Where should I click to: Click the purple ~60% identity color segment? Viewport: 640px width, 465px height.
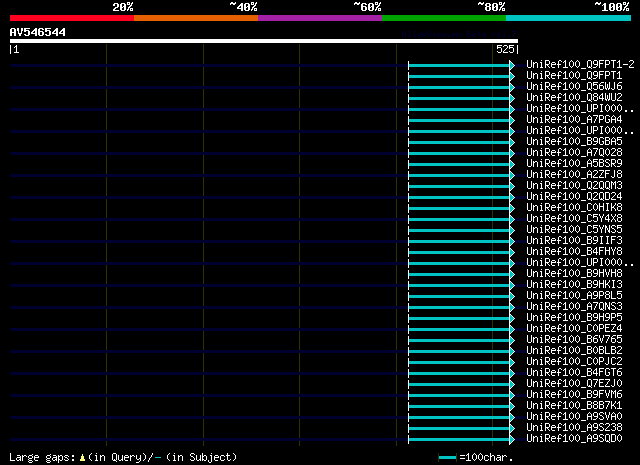[320, 18]
